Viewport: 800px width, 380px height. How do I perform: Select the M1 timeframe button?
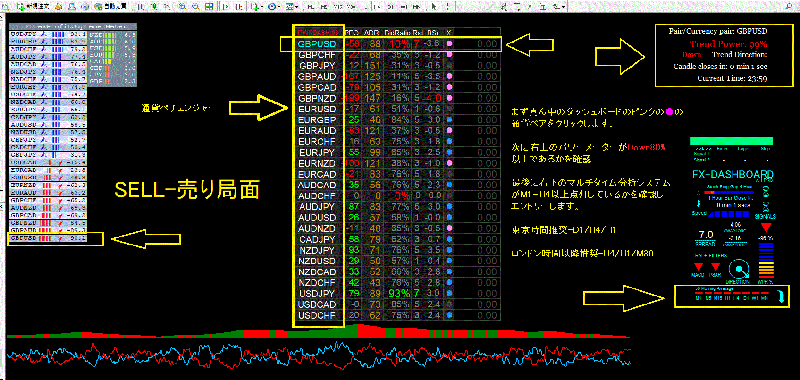pos(310,7)
